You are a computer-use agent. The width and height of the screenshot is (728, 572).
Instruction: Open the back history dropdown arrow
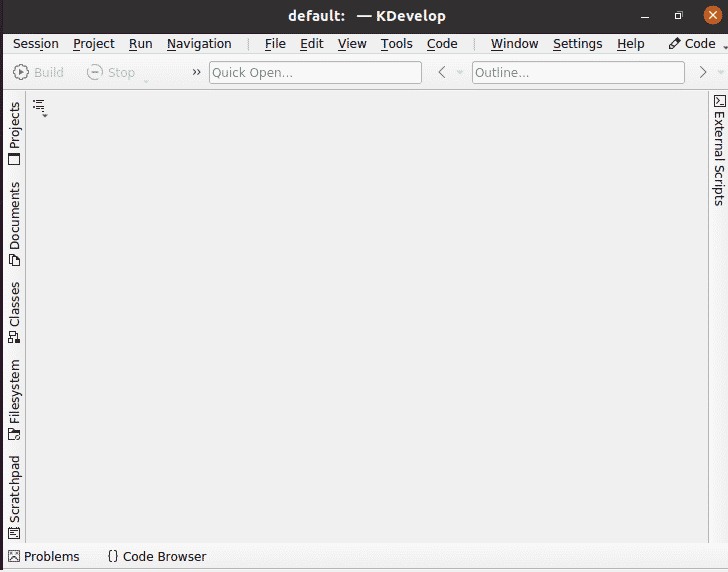[460, 72]
